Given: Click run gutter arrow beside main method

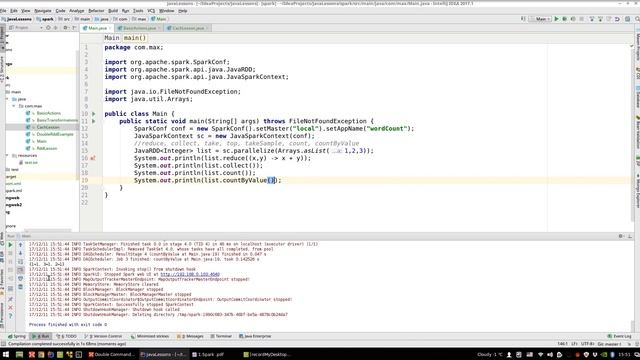Looking at the screenshot, I should [93, 121].
